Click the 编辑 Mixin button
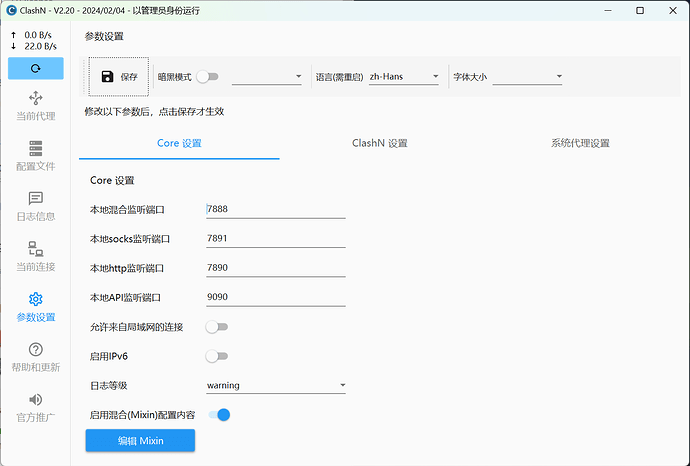Viewport: 690px width, 466px height. tap(140, 440)
